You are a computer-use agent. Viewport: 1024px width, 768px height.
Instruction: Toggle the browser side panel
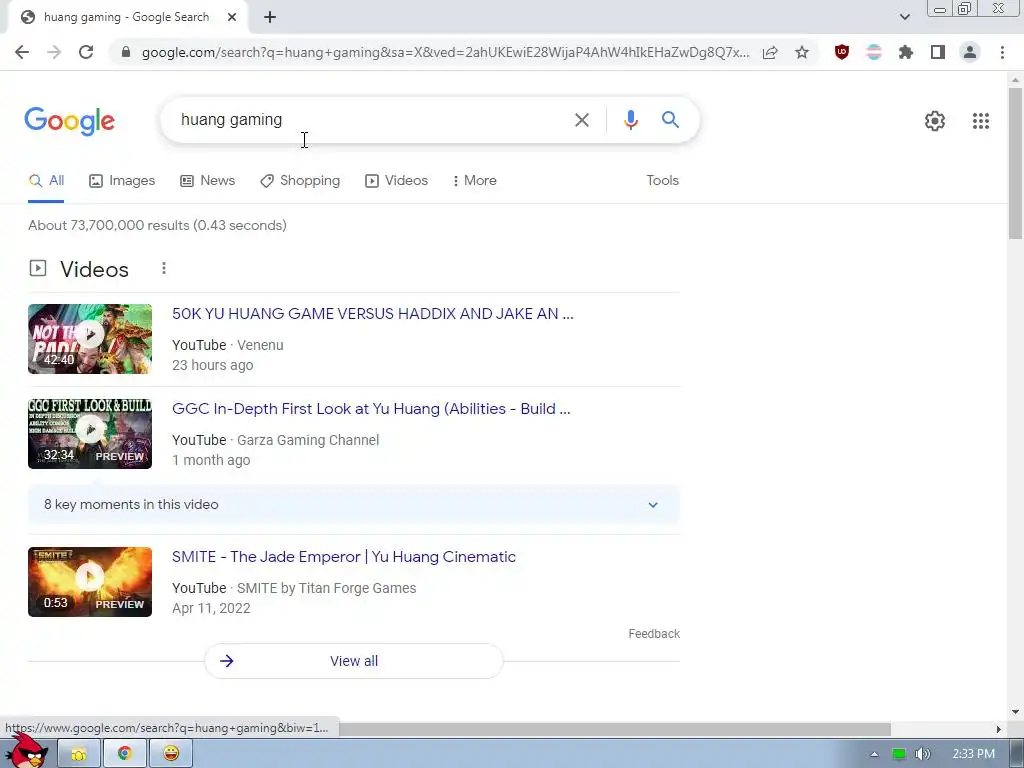(938, 52)
